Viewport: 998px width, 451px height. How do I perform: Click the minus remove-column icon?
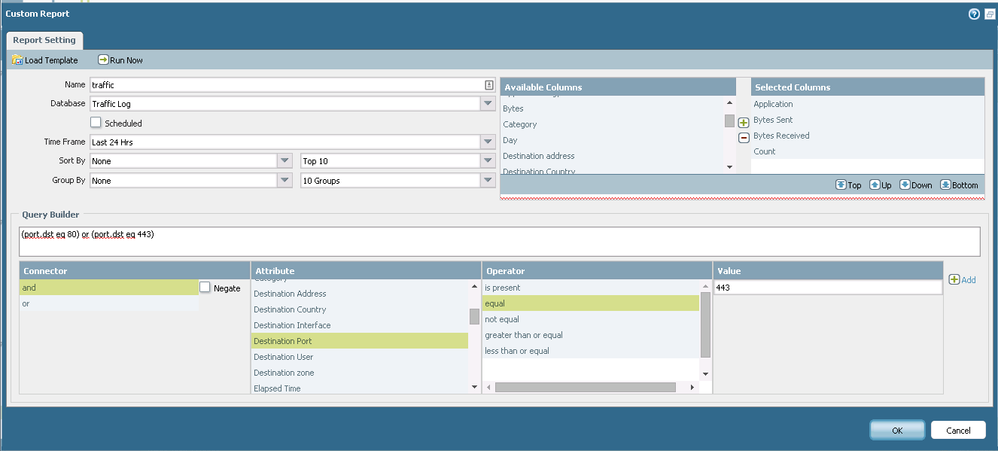743,138
